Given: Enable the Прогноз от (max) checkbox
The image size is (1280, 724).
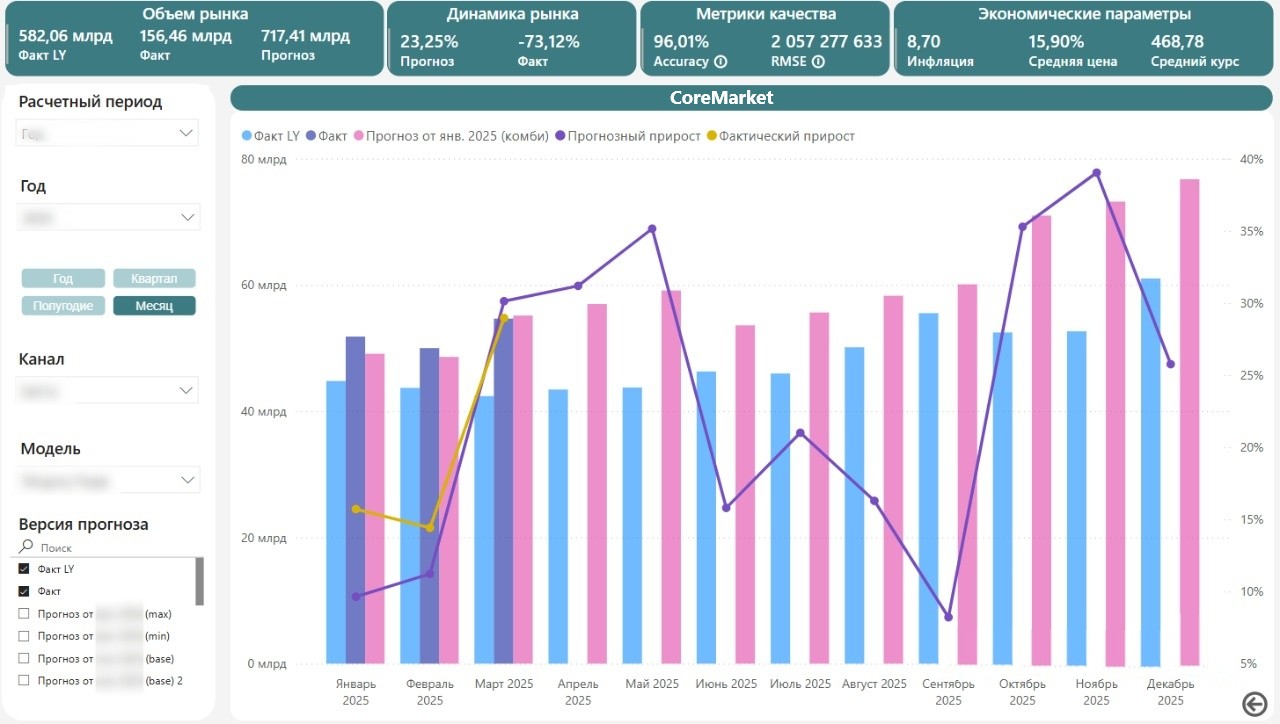Looking at the screenshot, I should (23, 614).
